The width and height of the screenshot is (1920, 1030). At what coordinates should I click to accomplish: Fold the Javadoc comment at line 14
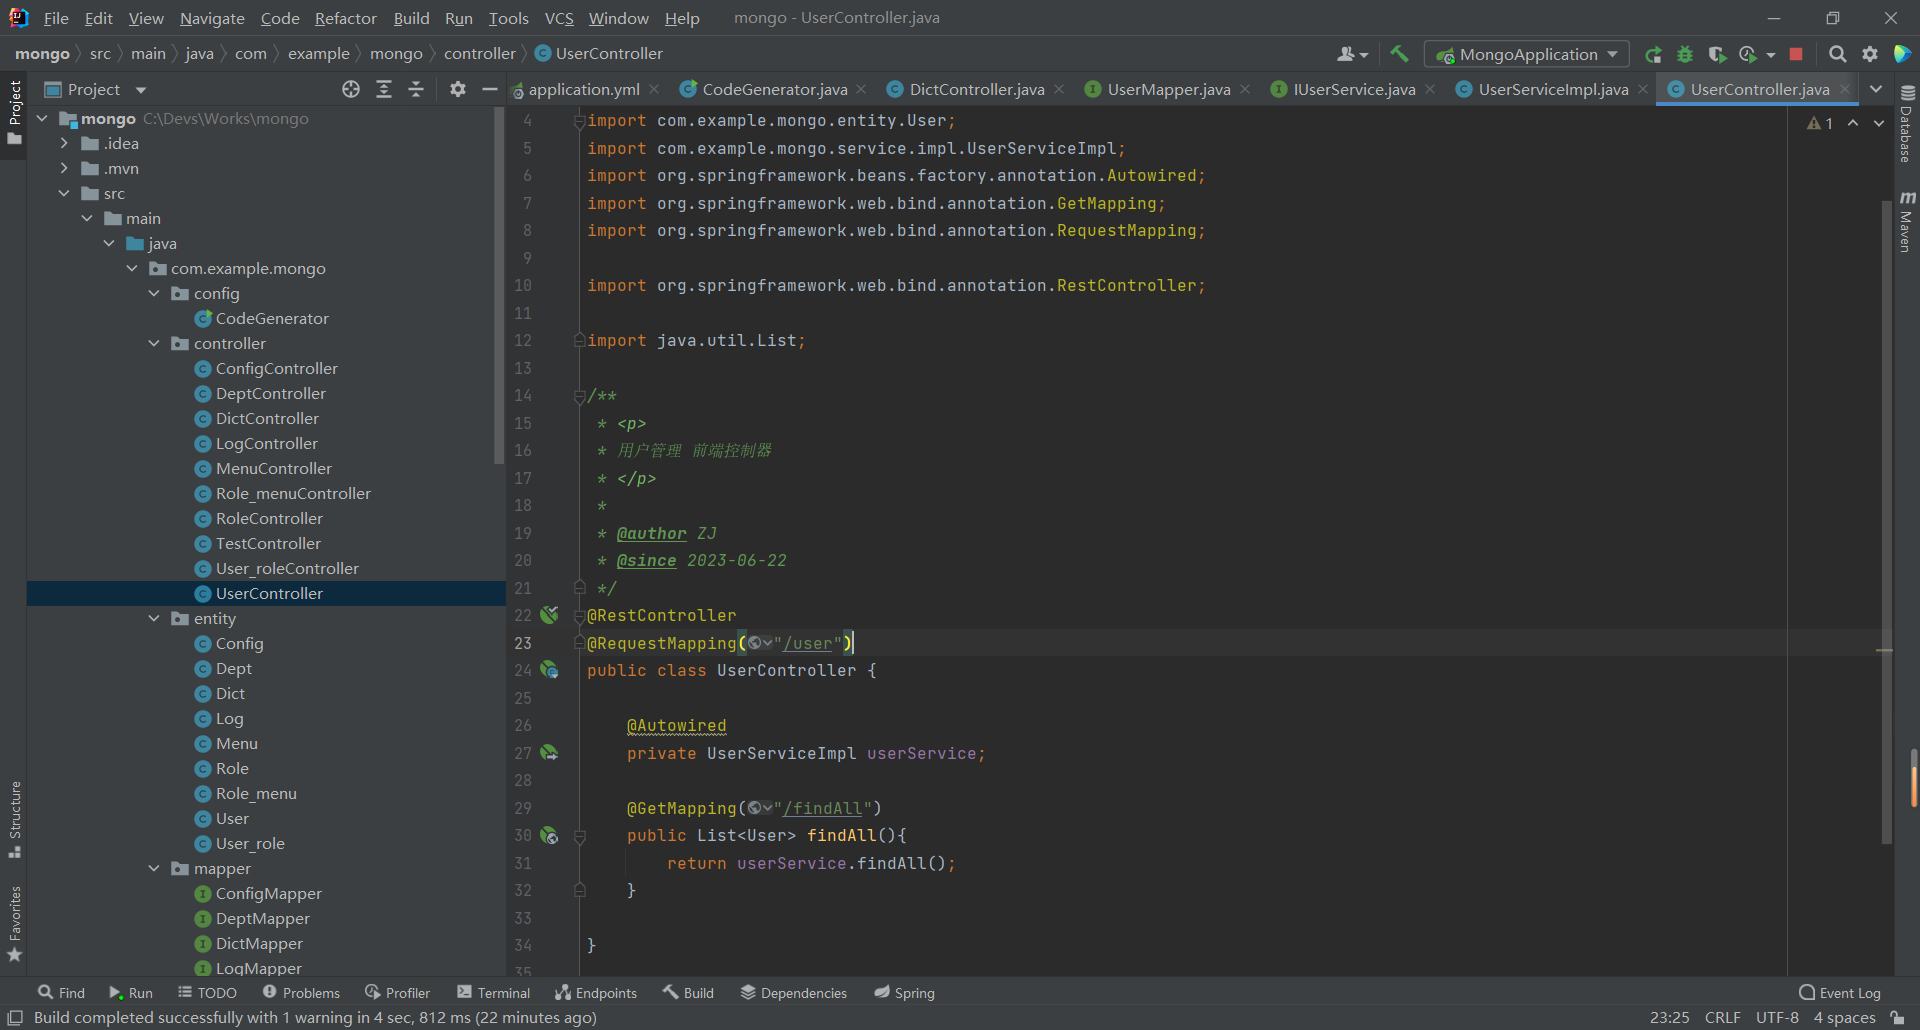tap(579, 396)
